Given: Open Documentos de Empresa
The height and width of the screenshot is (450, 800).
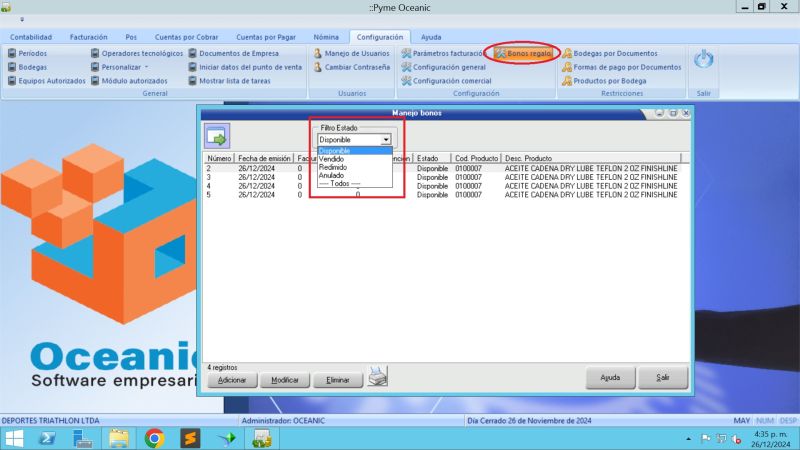Looking at the screenshot, I should point(238,53).
